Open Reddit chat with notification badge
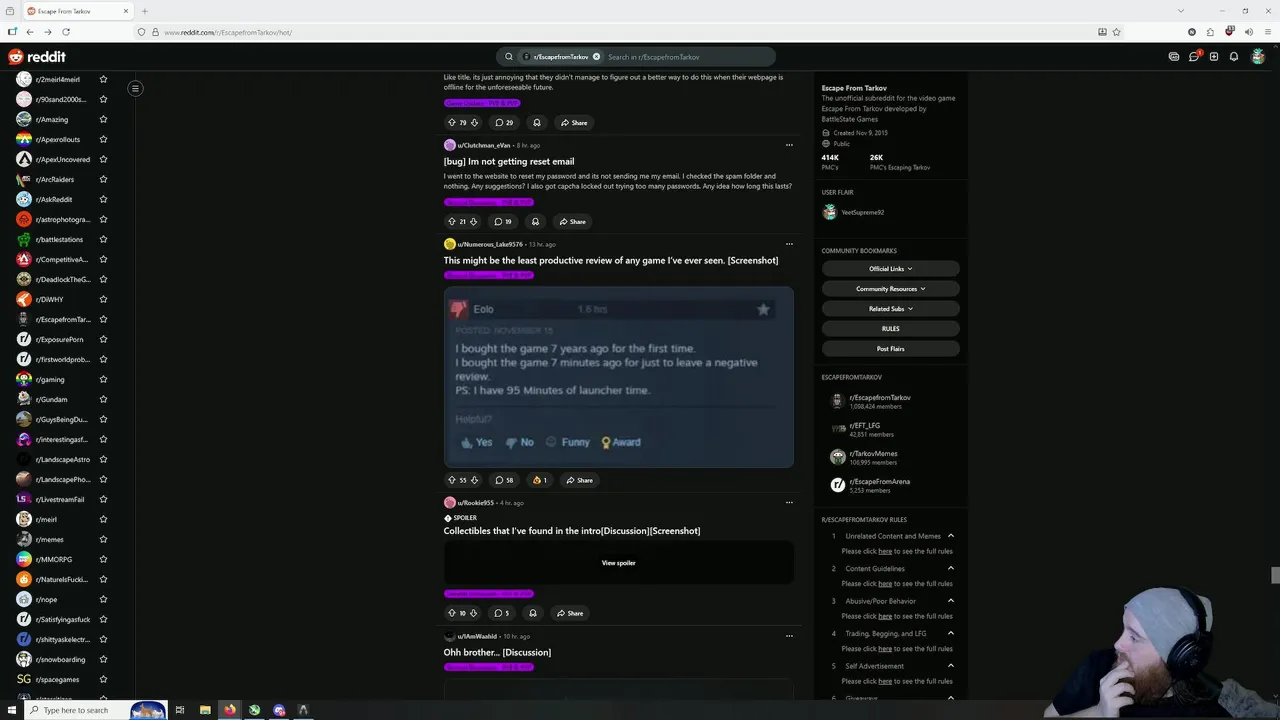 point(1194,57)
